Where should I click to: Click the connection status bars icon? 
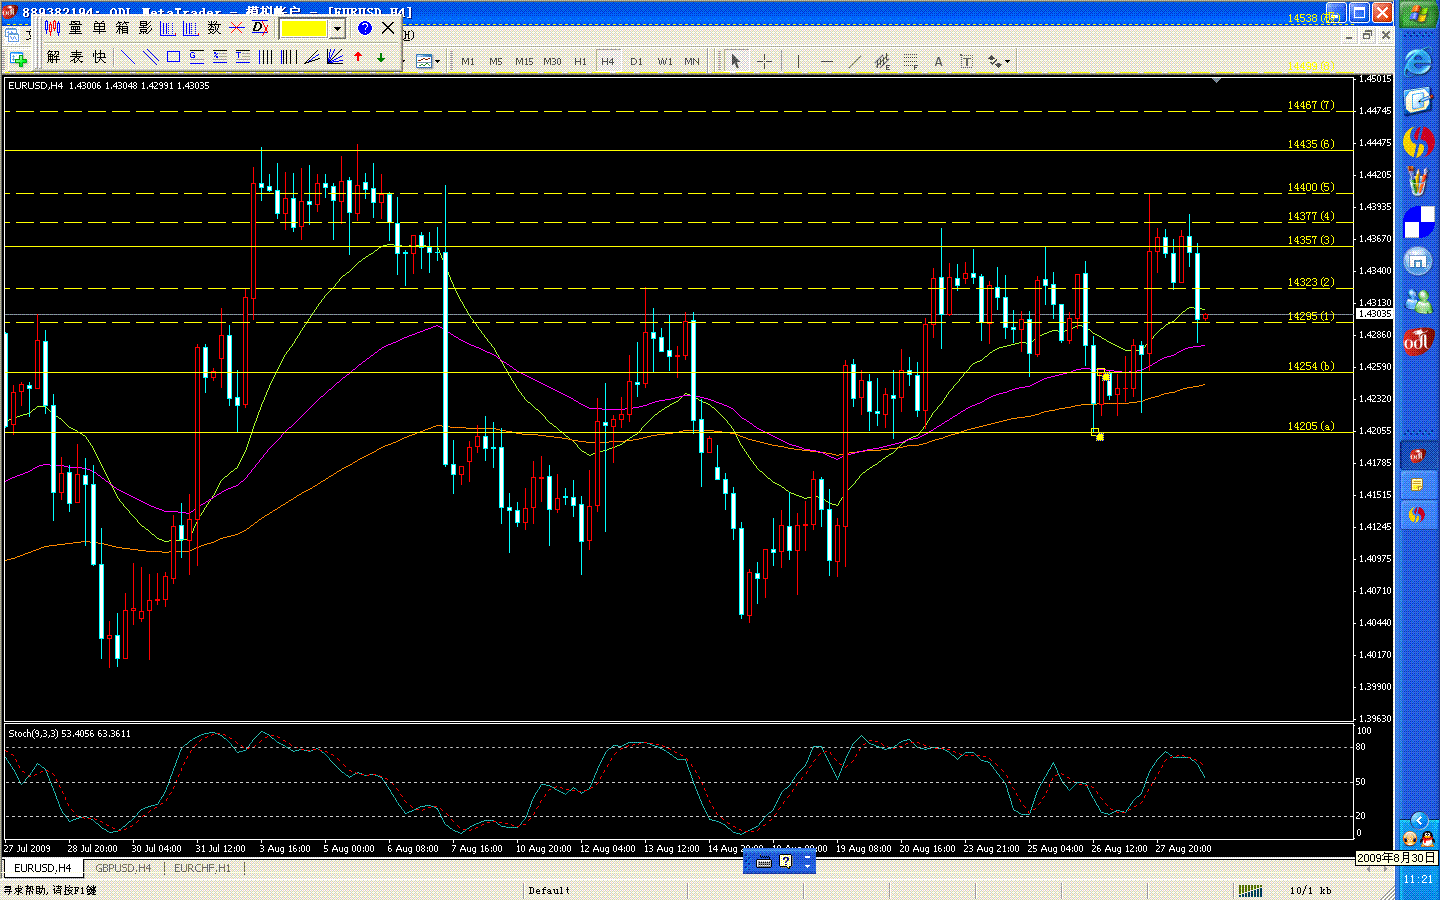point(1250,890)
